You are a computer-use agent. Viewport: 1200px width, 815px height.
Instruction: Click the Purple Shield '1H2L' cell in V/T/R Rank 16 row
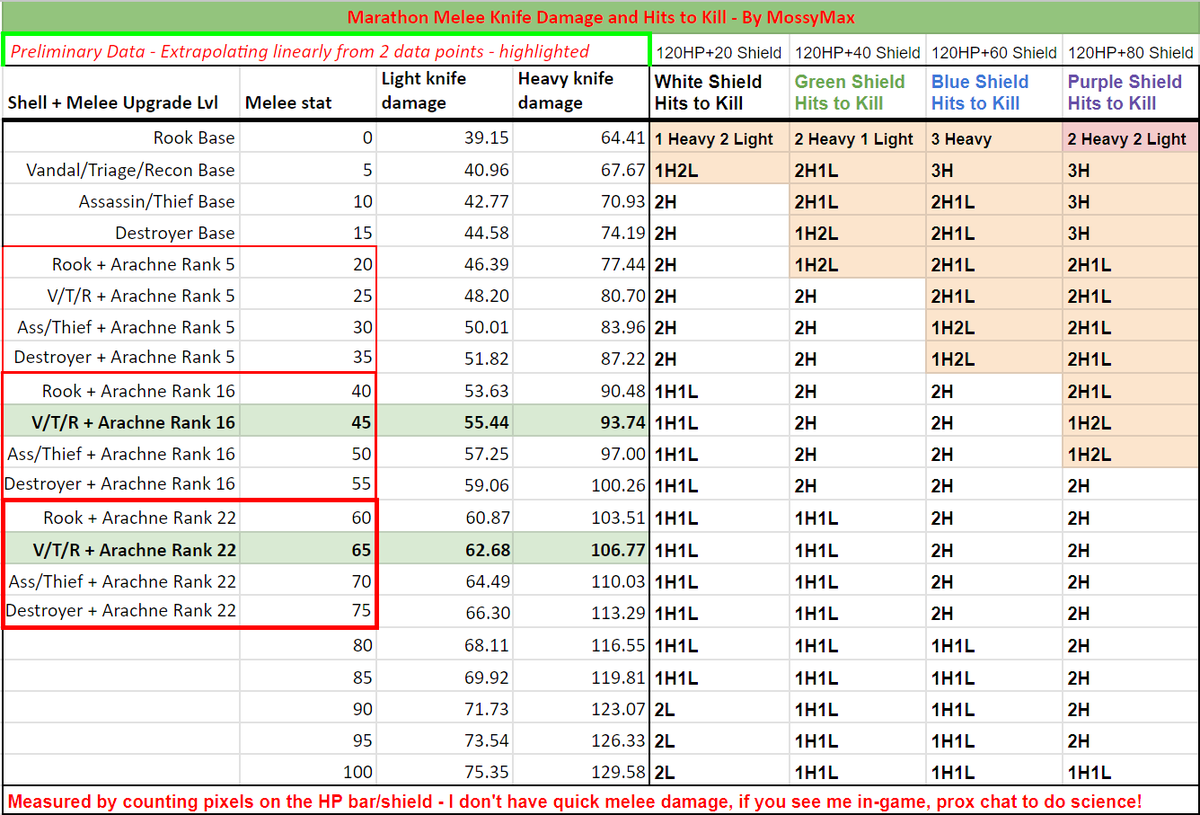(x=1131, y=422)
